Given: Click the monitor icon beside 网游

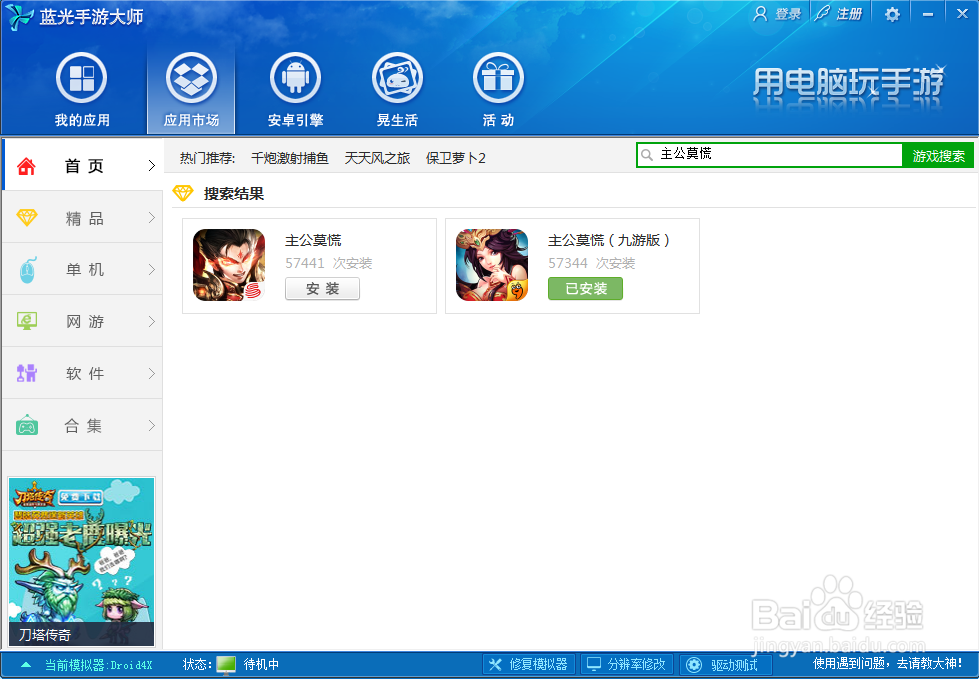Looking at the screenshot, I should click(27, 321).
